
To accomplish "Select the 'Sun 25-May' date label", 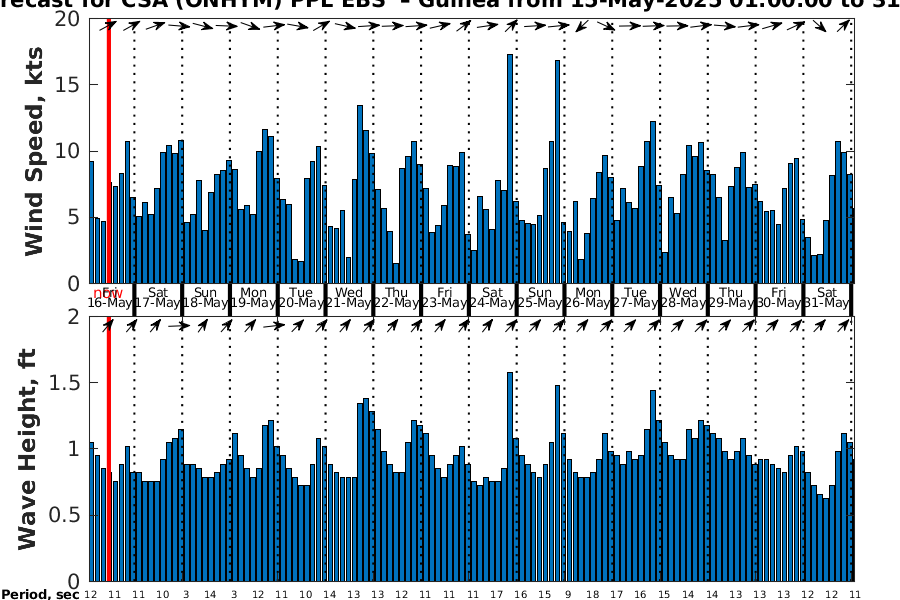I will [540, 297].
